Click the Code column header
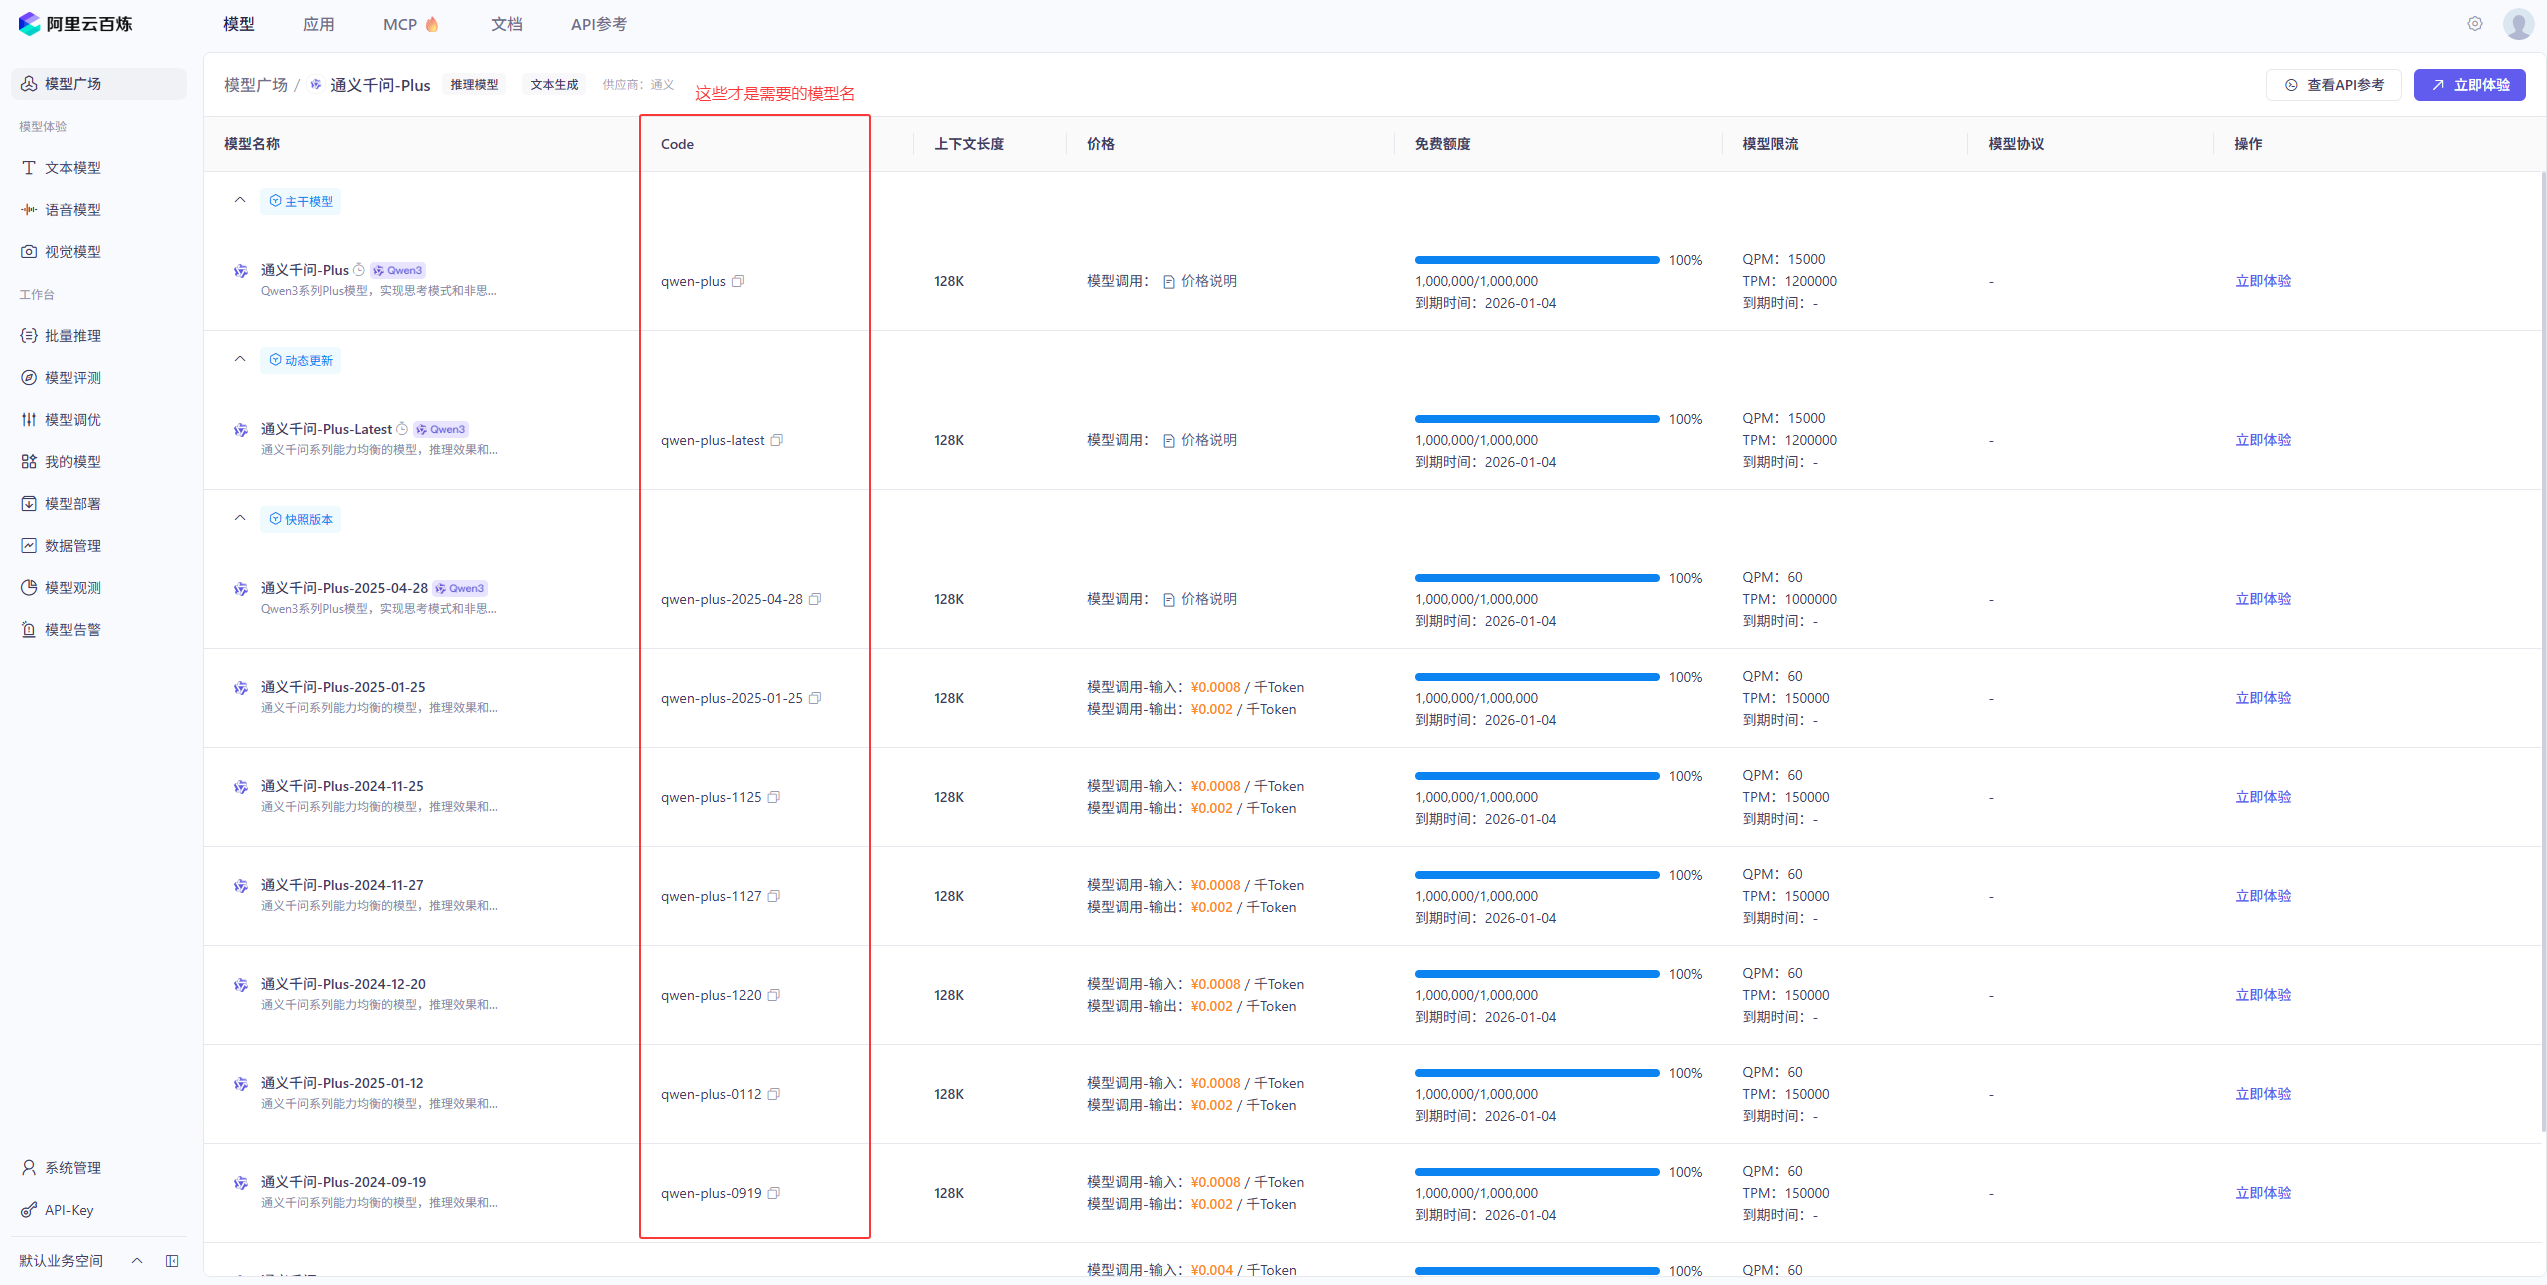 click(x=677, y=144)
